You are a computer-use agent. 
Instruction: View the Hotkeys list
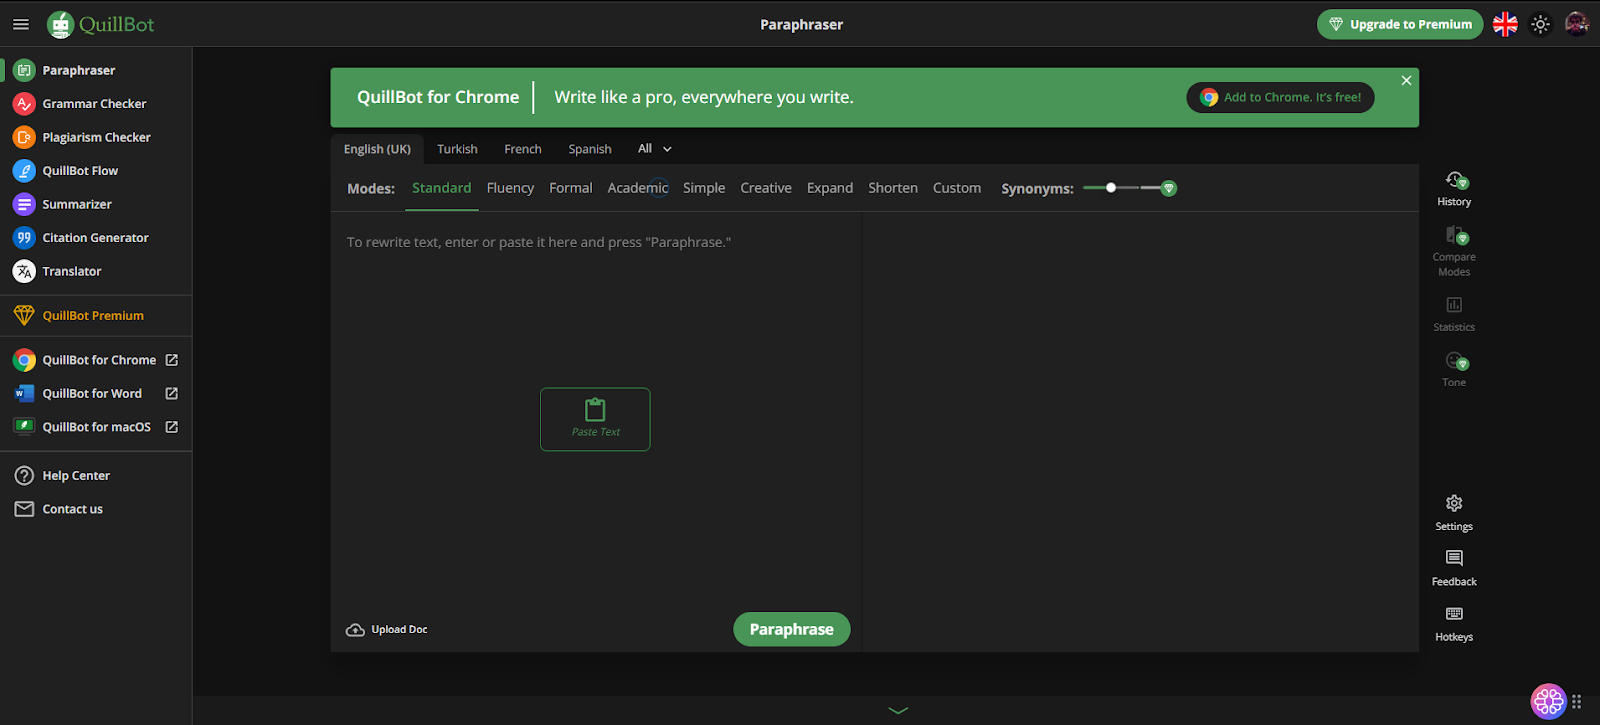tap(1454, 623)
